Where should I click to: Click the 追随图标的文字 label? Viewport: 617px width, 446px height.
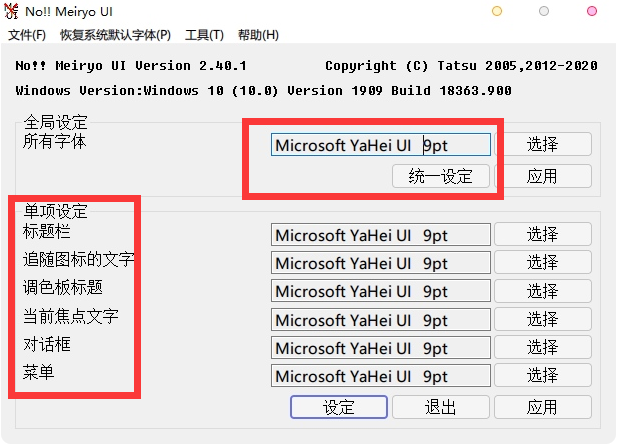(x=79, y=259)
